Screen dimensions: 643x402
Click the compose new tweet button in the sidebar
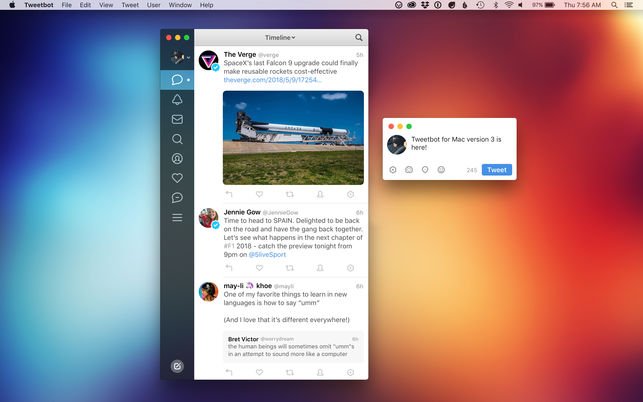pos(177,366)
